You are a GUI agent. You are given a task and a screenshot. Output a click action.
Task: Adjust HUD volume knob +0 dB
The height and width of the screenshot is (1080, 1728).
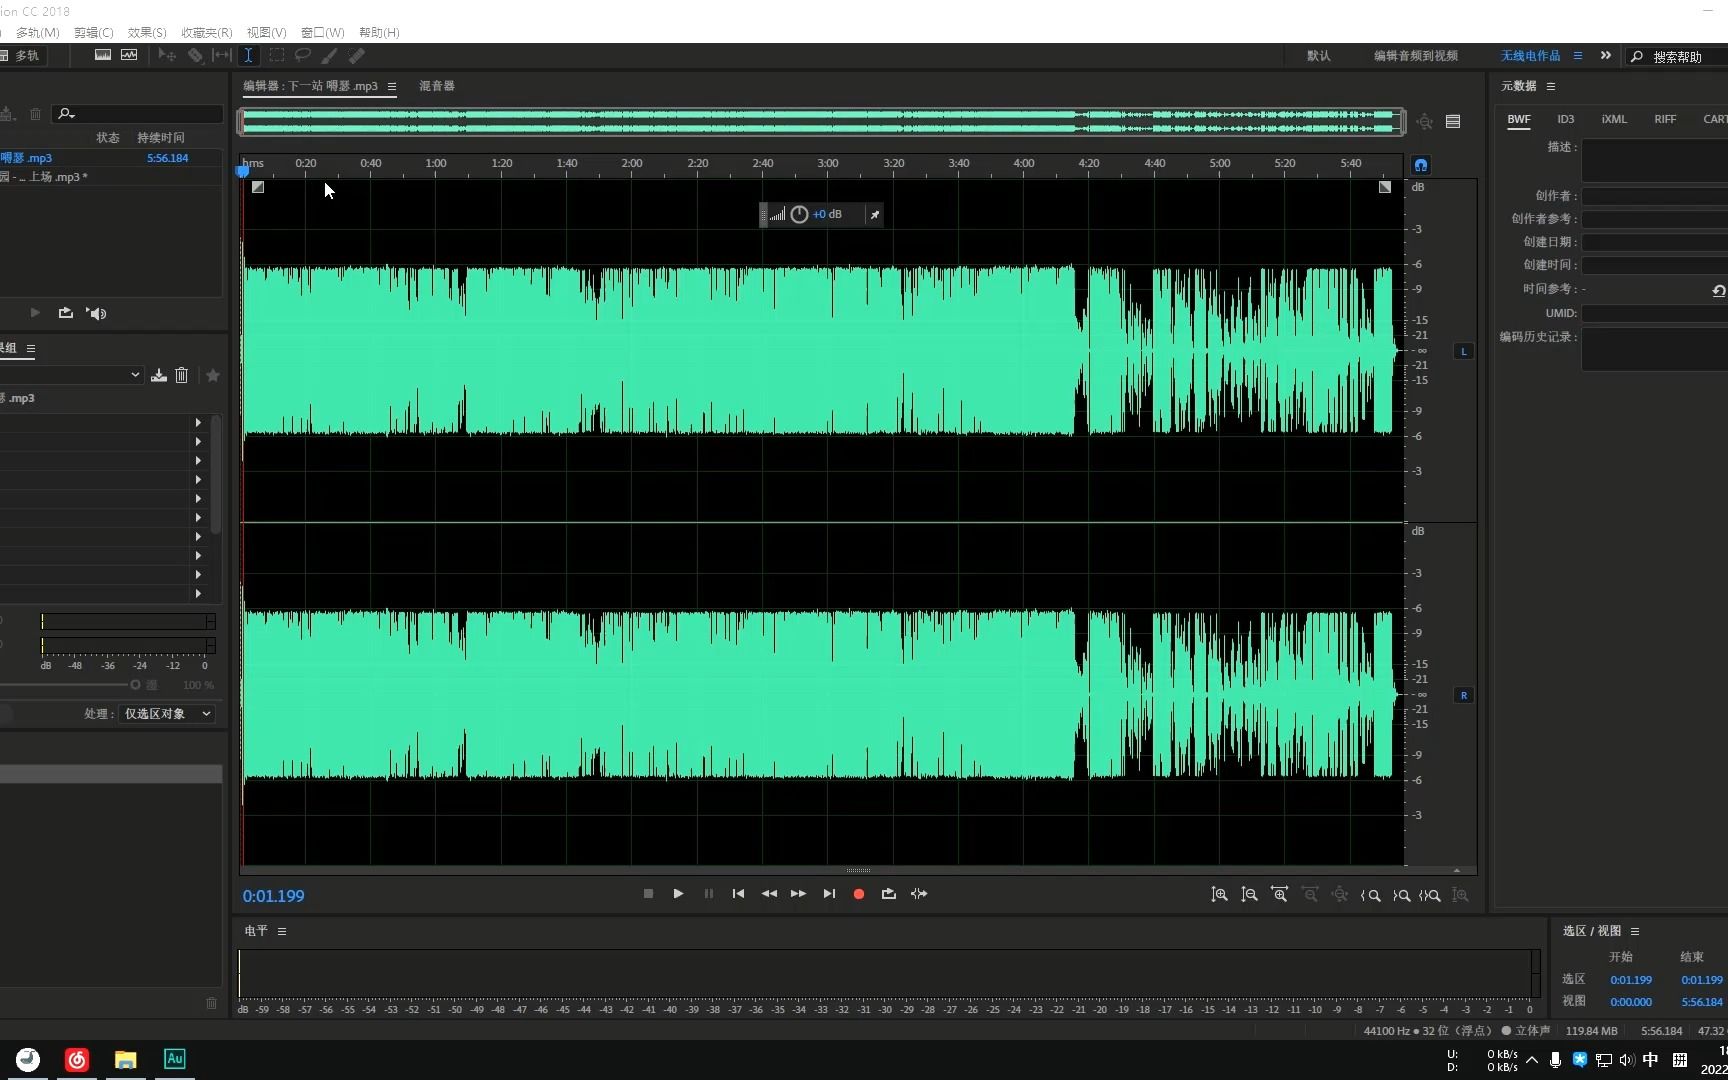pyautogui.click(x=799, y=214)
